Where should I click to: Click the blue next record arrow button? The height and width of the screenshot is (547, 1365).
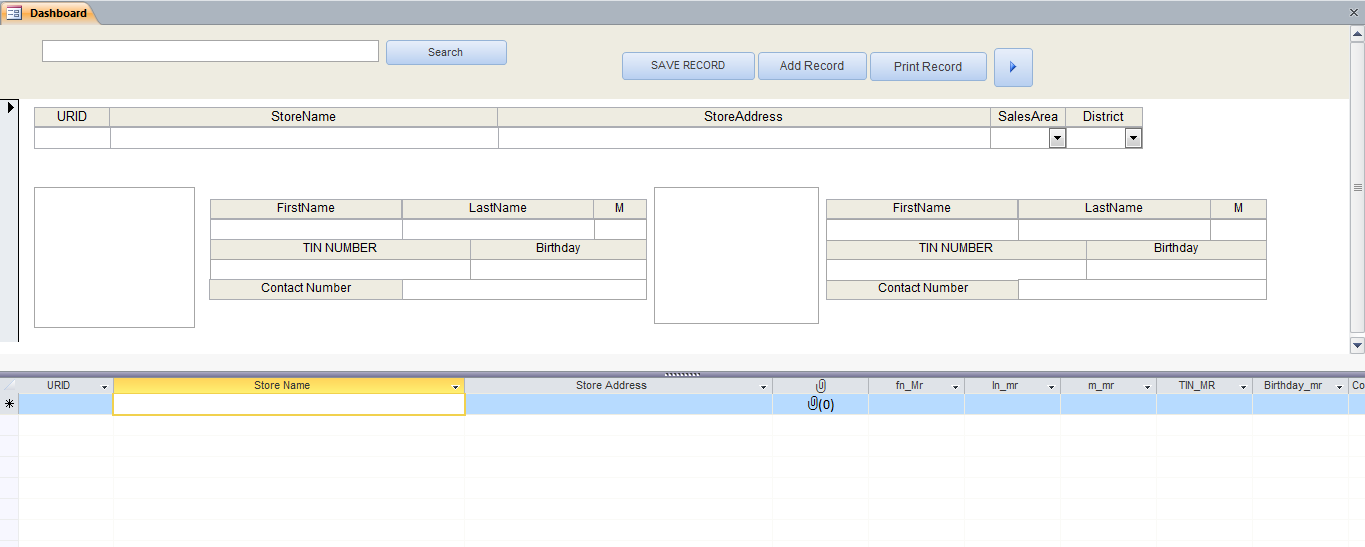pyautogui.click(x=1013, y=67)
